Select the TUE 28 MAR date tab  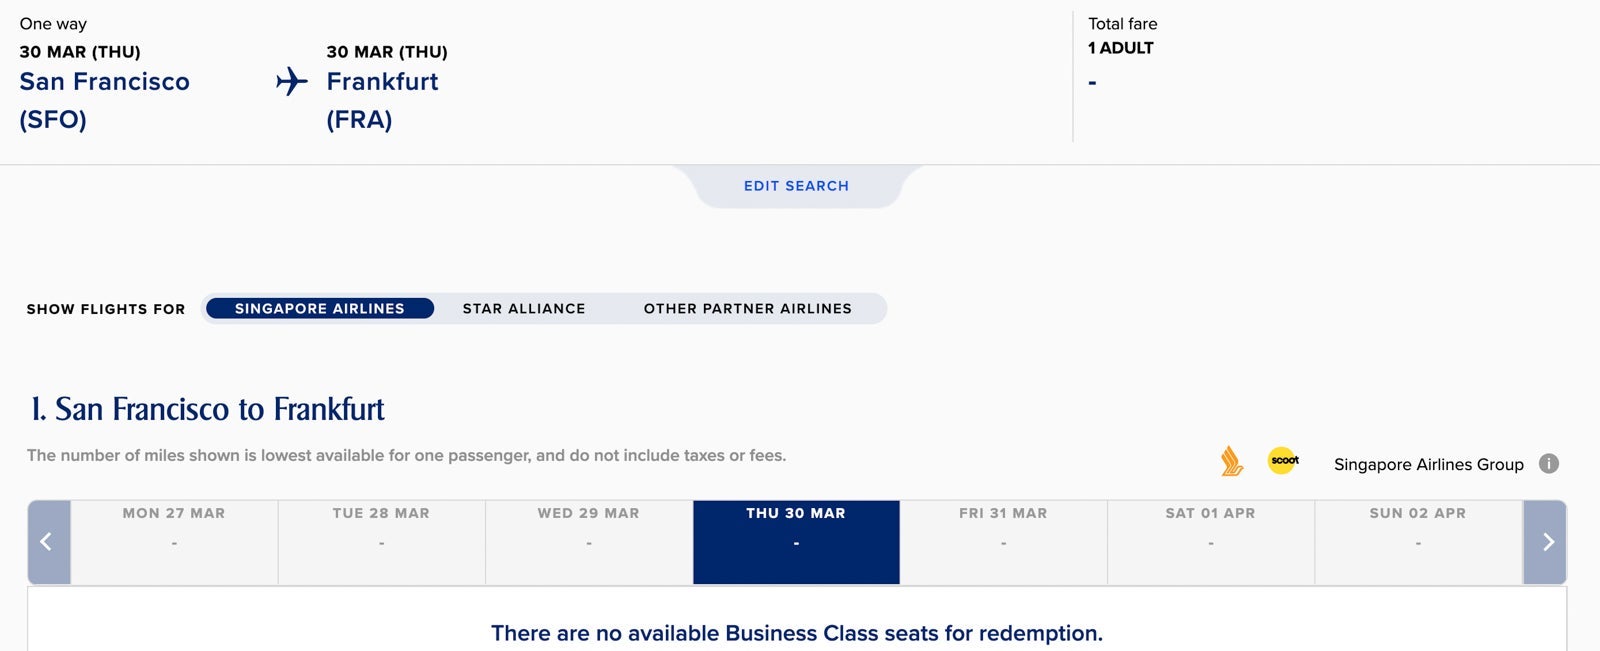(x=381, y=541)
